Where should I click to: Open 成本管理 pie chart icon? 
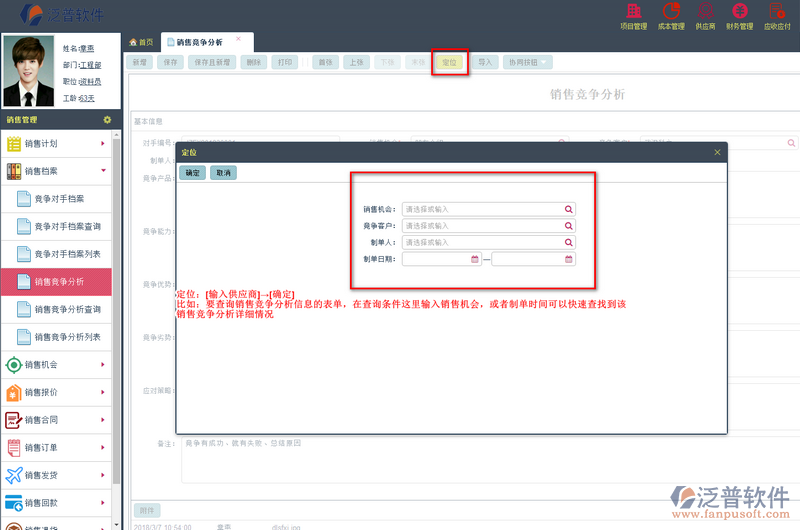(670, 15)
